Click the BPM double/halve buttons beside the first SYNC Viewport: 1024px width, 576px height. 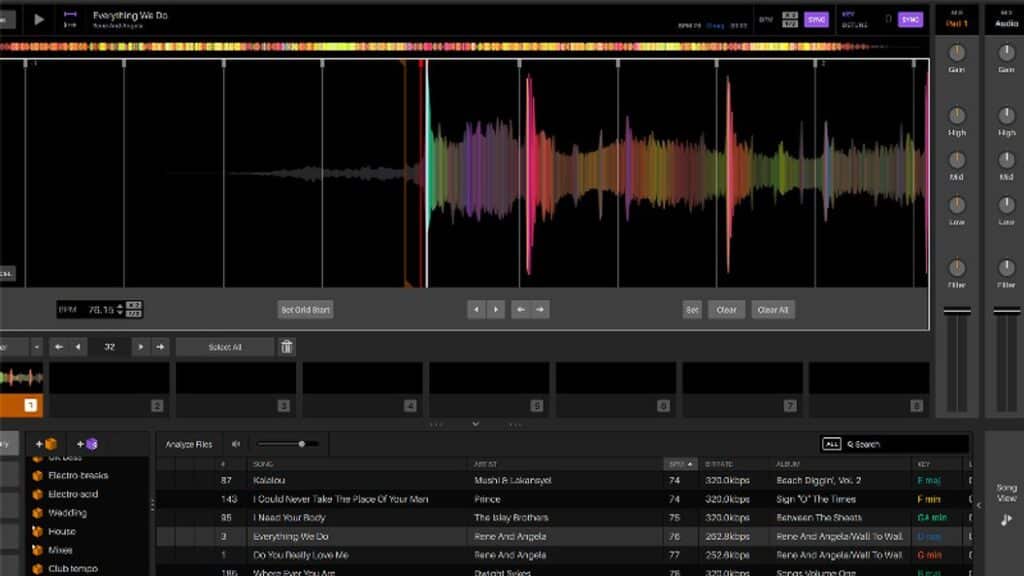(x=790, y=20)
